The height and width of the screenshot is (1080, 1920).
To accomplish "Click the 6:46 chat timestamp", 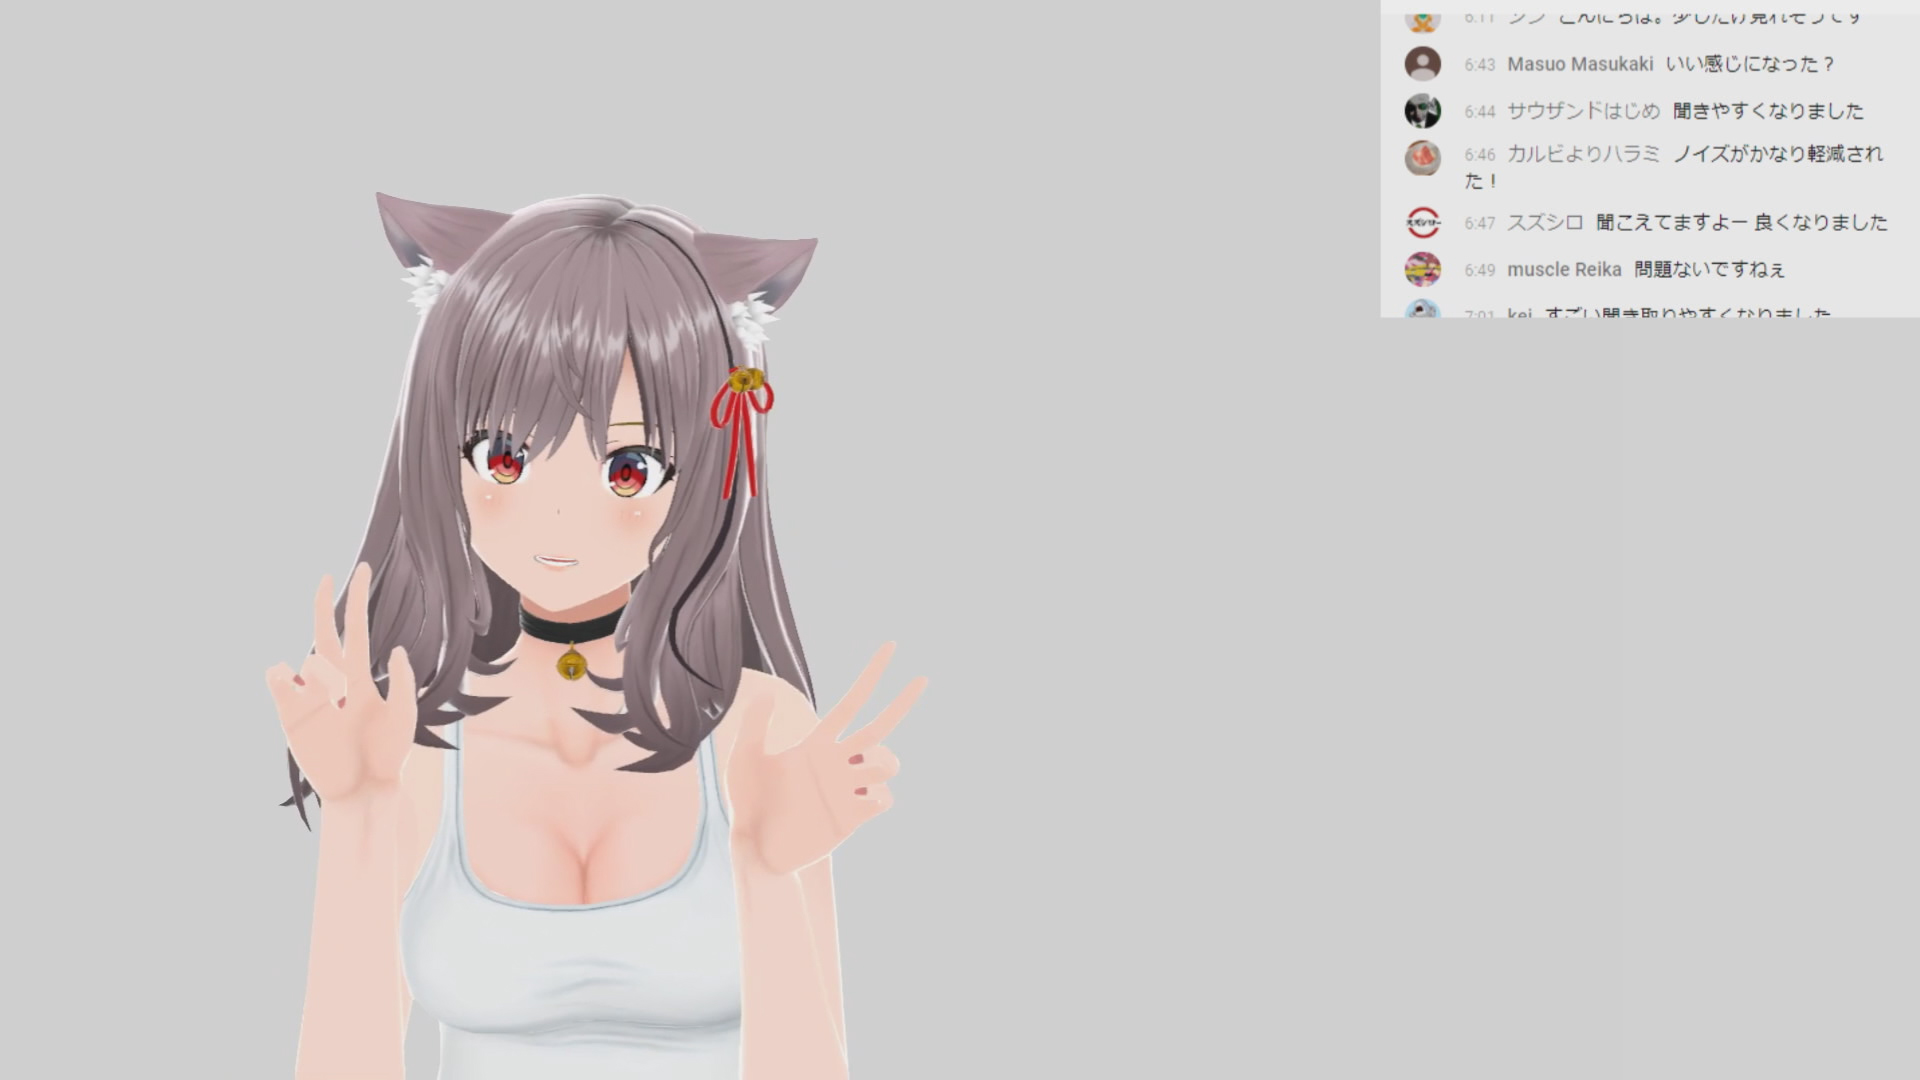I will point(1480,155).
